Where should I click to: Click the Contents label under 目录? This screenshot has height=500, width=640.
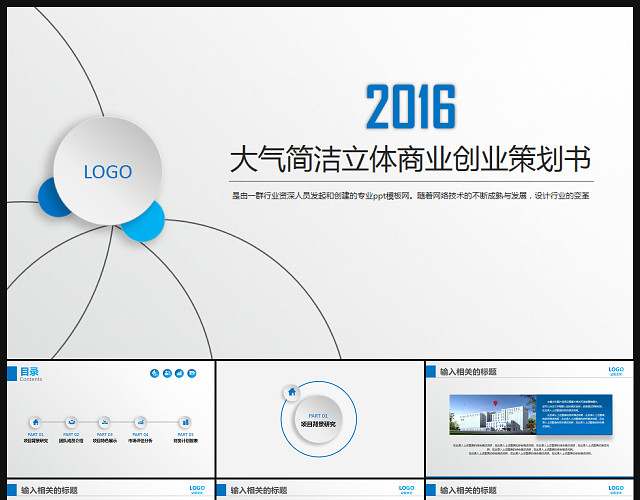(31, 379)
